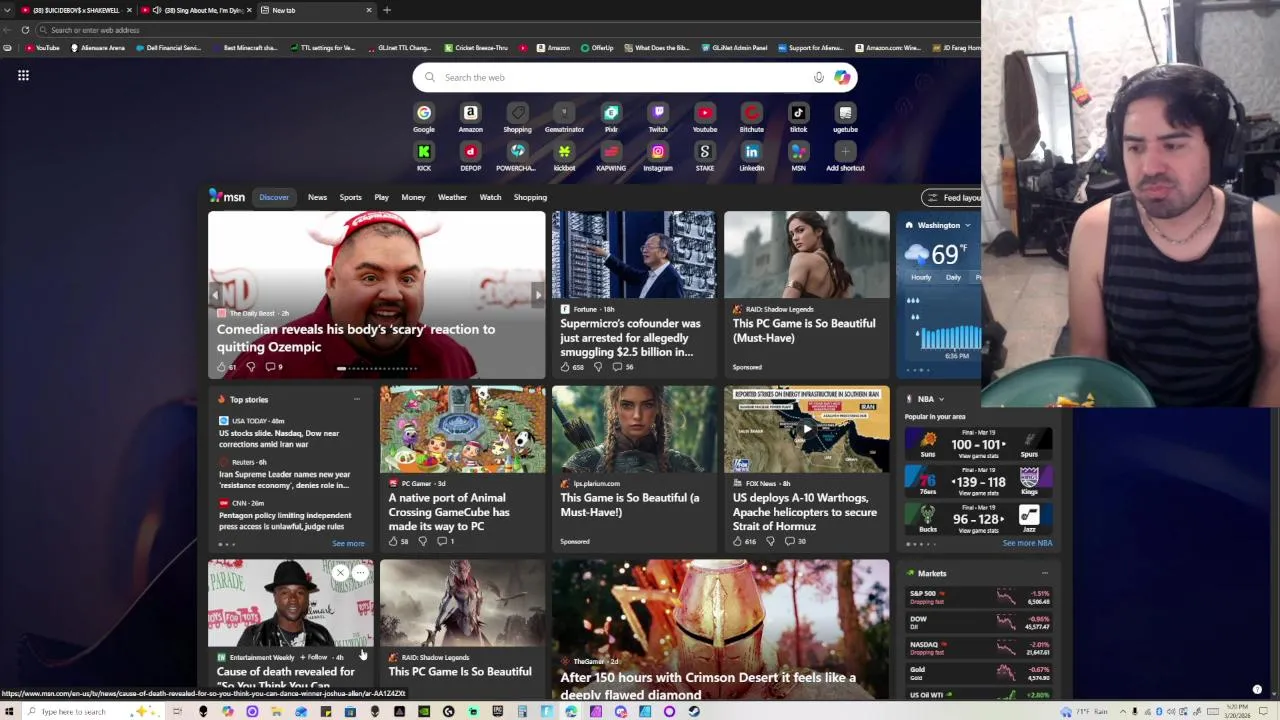The image size is (1280, 720).
Task: Open the Amazon shortcut tile
Action: point(470,118)
